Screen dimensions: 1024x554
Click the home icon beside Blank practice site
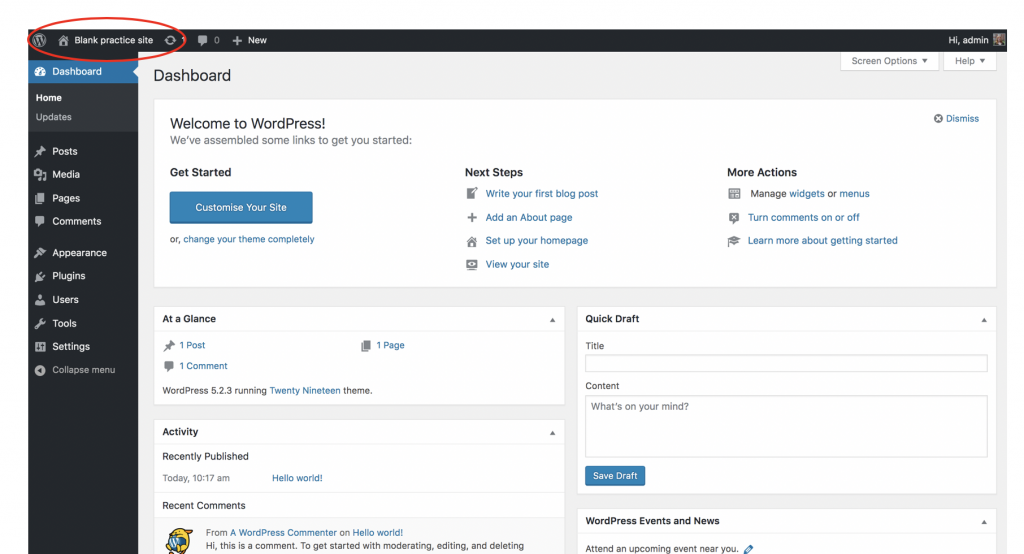(63, 41)
